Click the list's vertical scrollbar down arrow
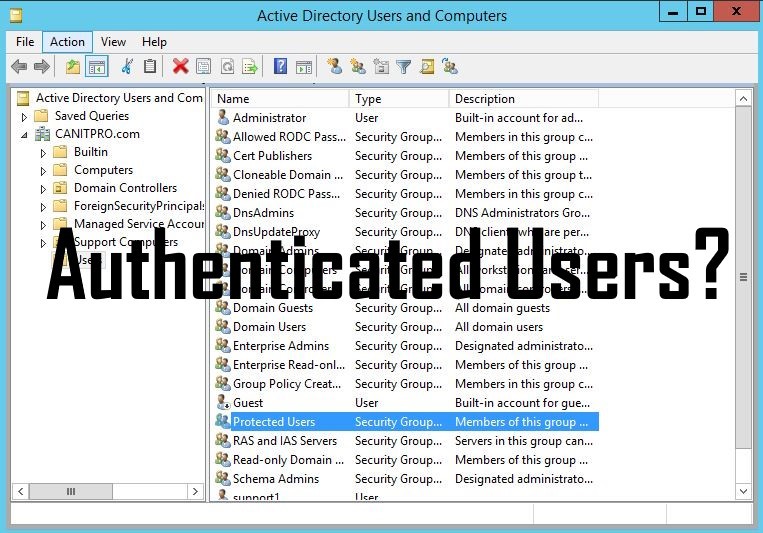763x533 pixels. [743, 491]
